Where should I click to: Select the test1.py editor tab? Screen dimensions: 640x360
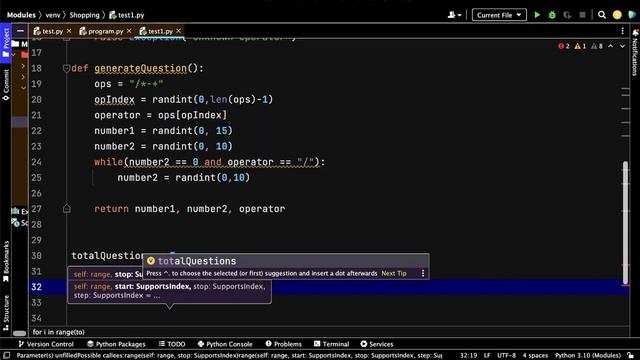tap(160, 31)
